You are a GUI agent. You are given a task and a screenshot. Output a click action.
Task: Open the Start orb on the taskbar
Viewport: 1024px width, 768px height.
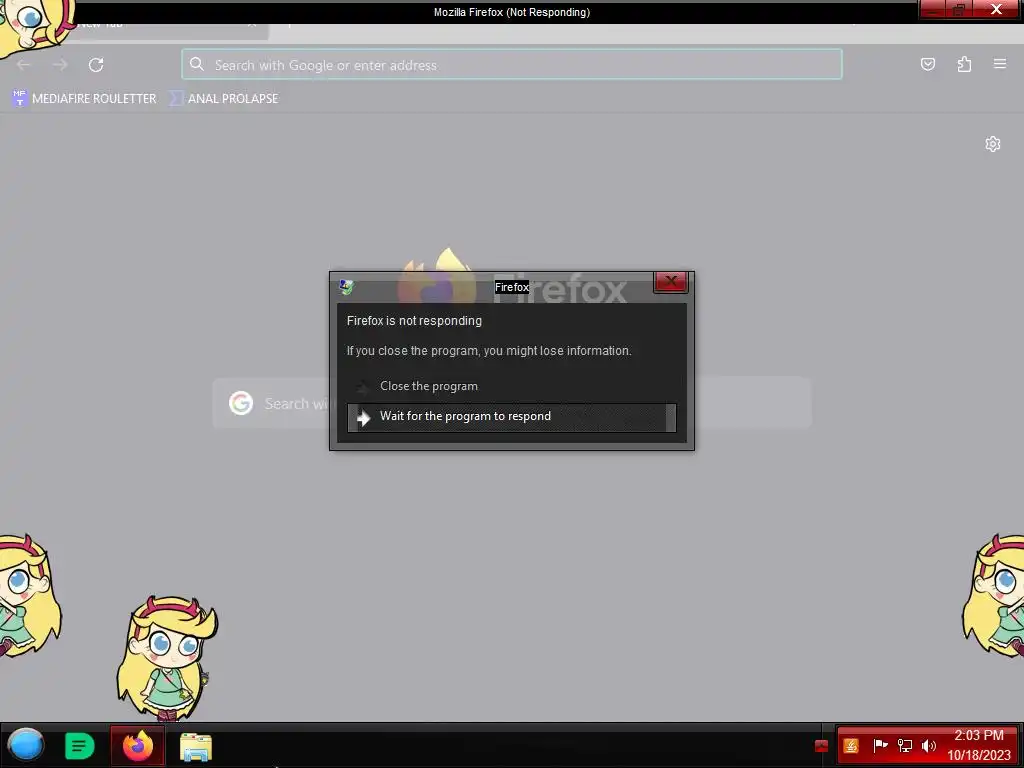pyautogui.click(x=25, y=745)
